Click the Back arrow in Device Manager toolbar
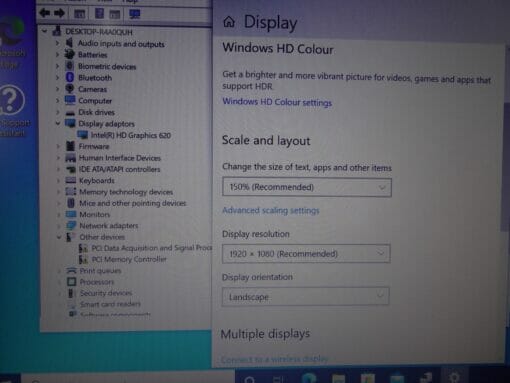Image resolution: width=510 pixels, height=383 pixels. click(x=44, y=13)
